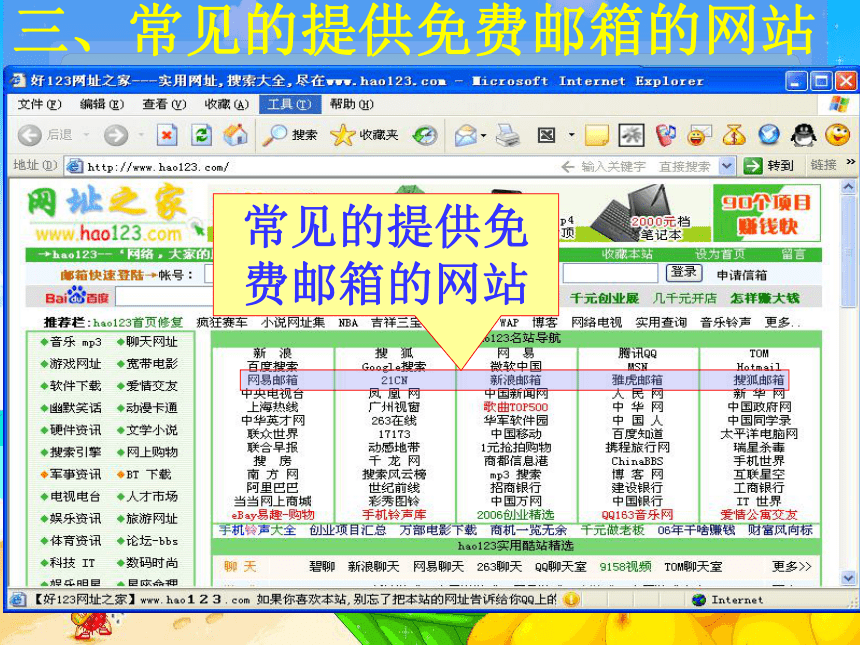Open the 歌曲TOP500 link
The image size is (860, 645).
pos(516,407)
